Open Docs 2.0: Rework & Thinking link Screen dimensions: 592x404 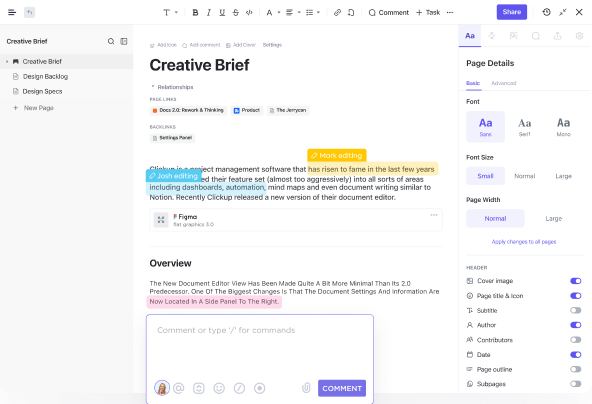(188, 110)
